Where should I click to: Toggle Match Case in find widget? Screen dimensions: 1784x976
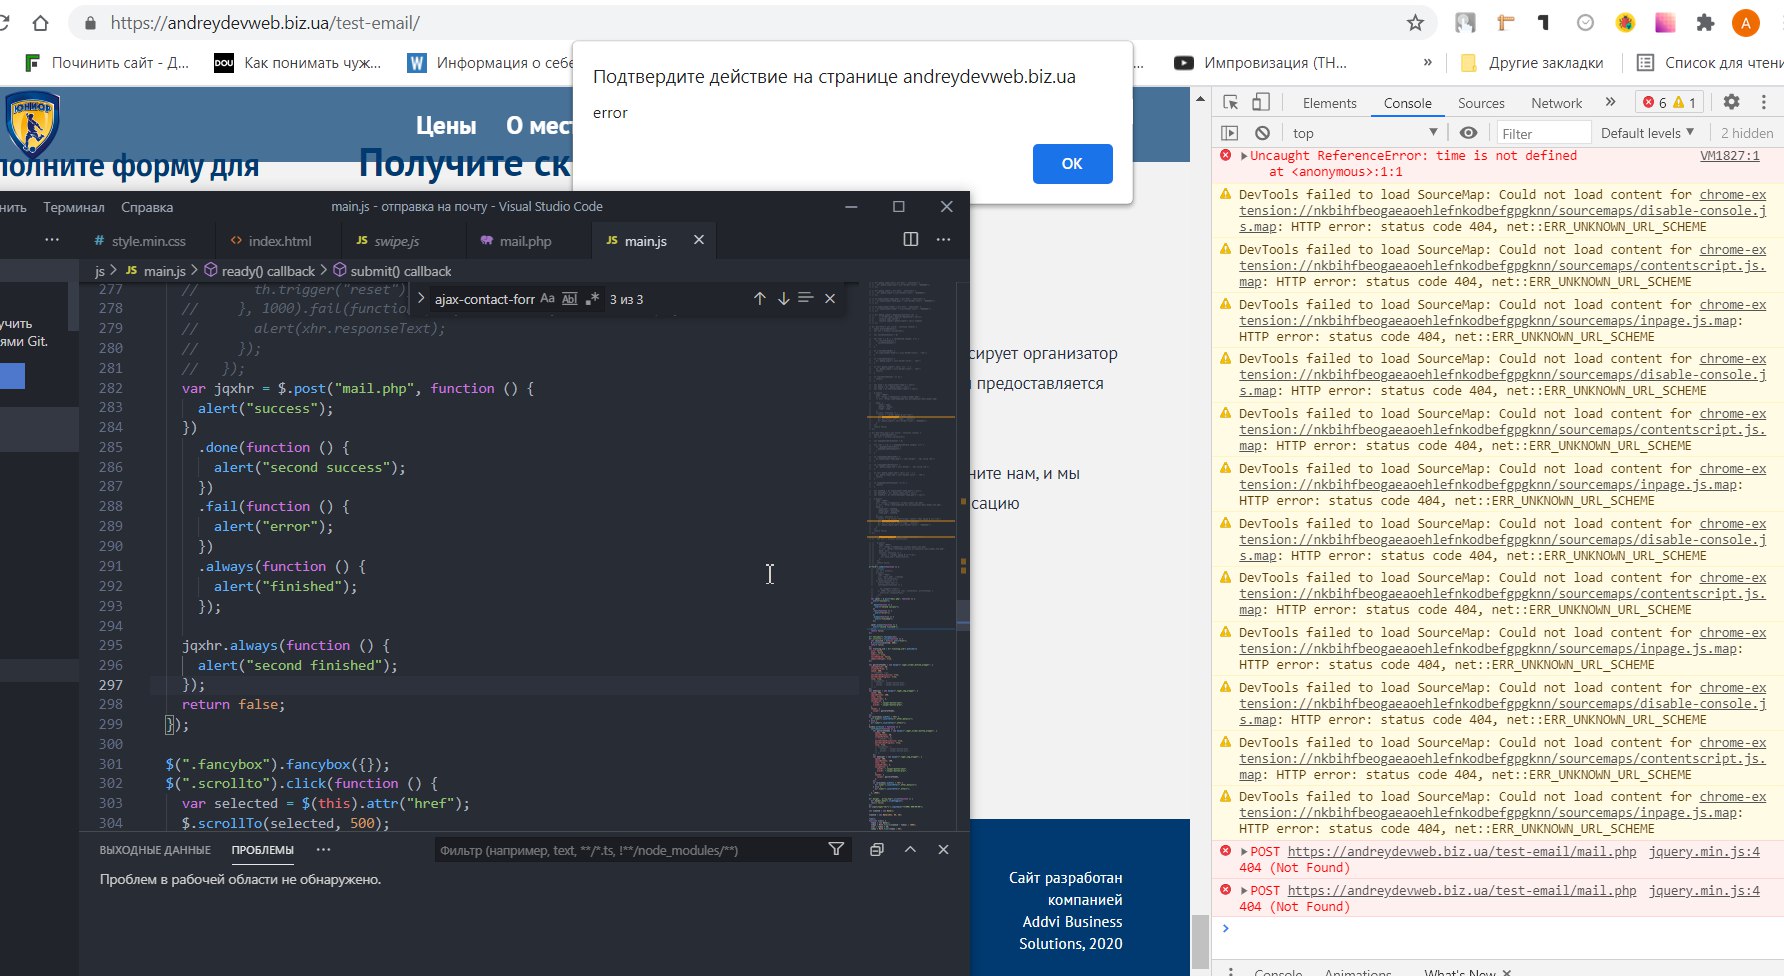click(547, 298)
